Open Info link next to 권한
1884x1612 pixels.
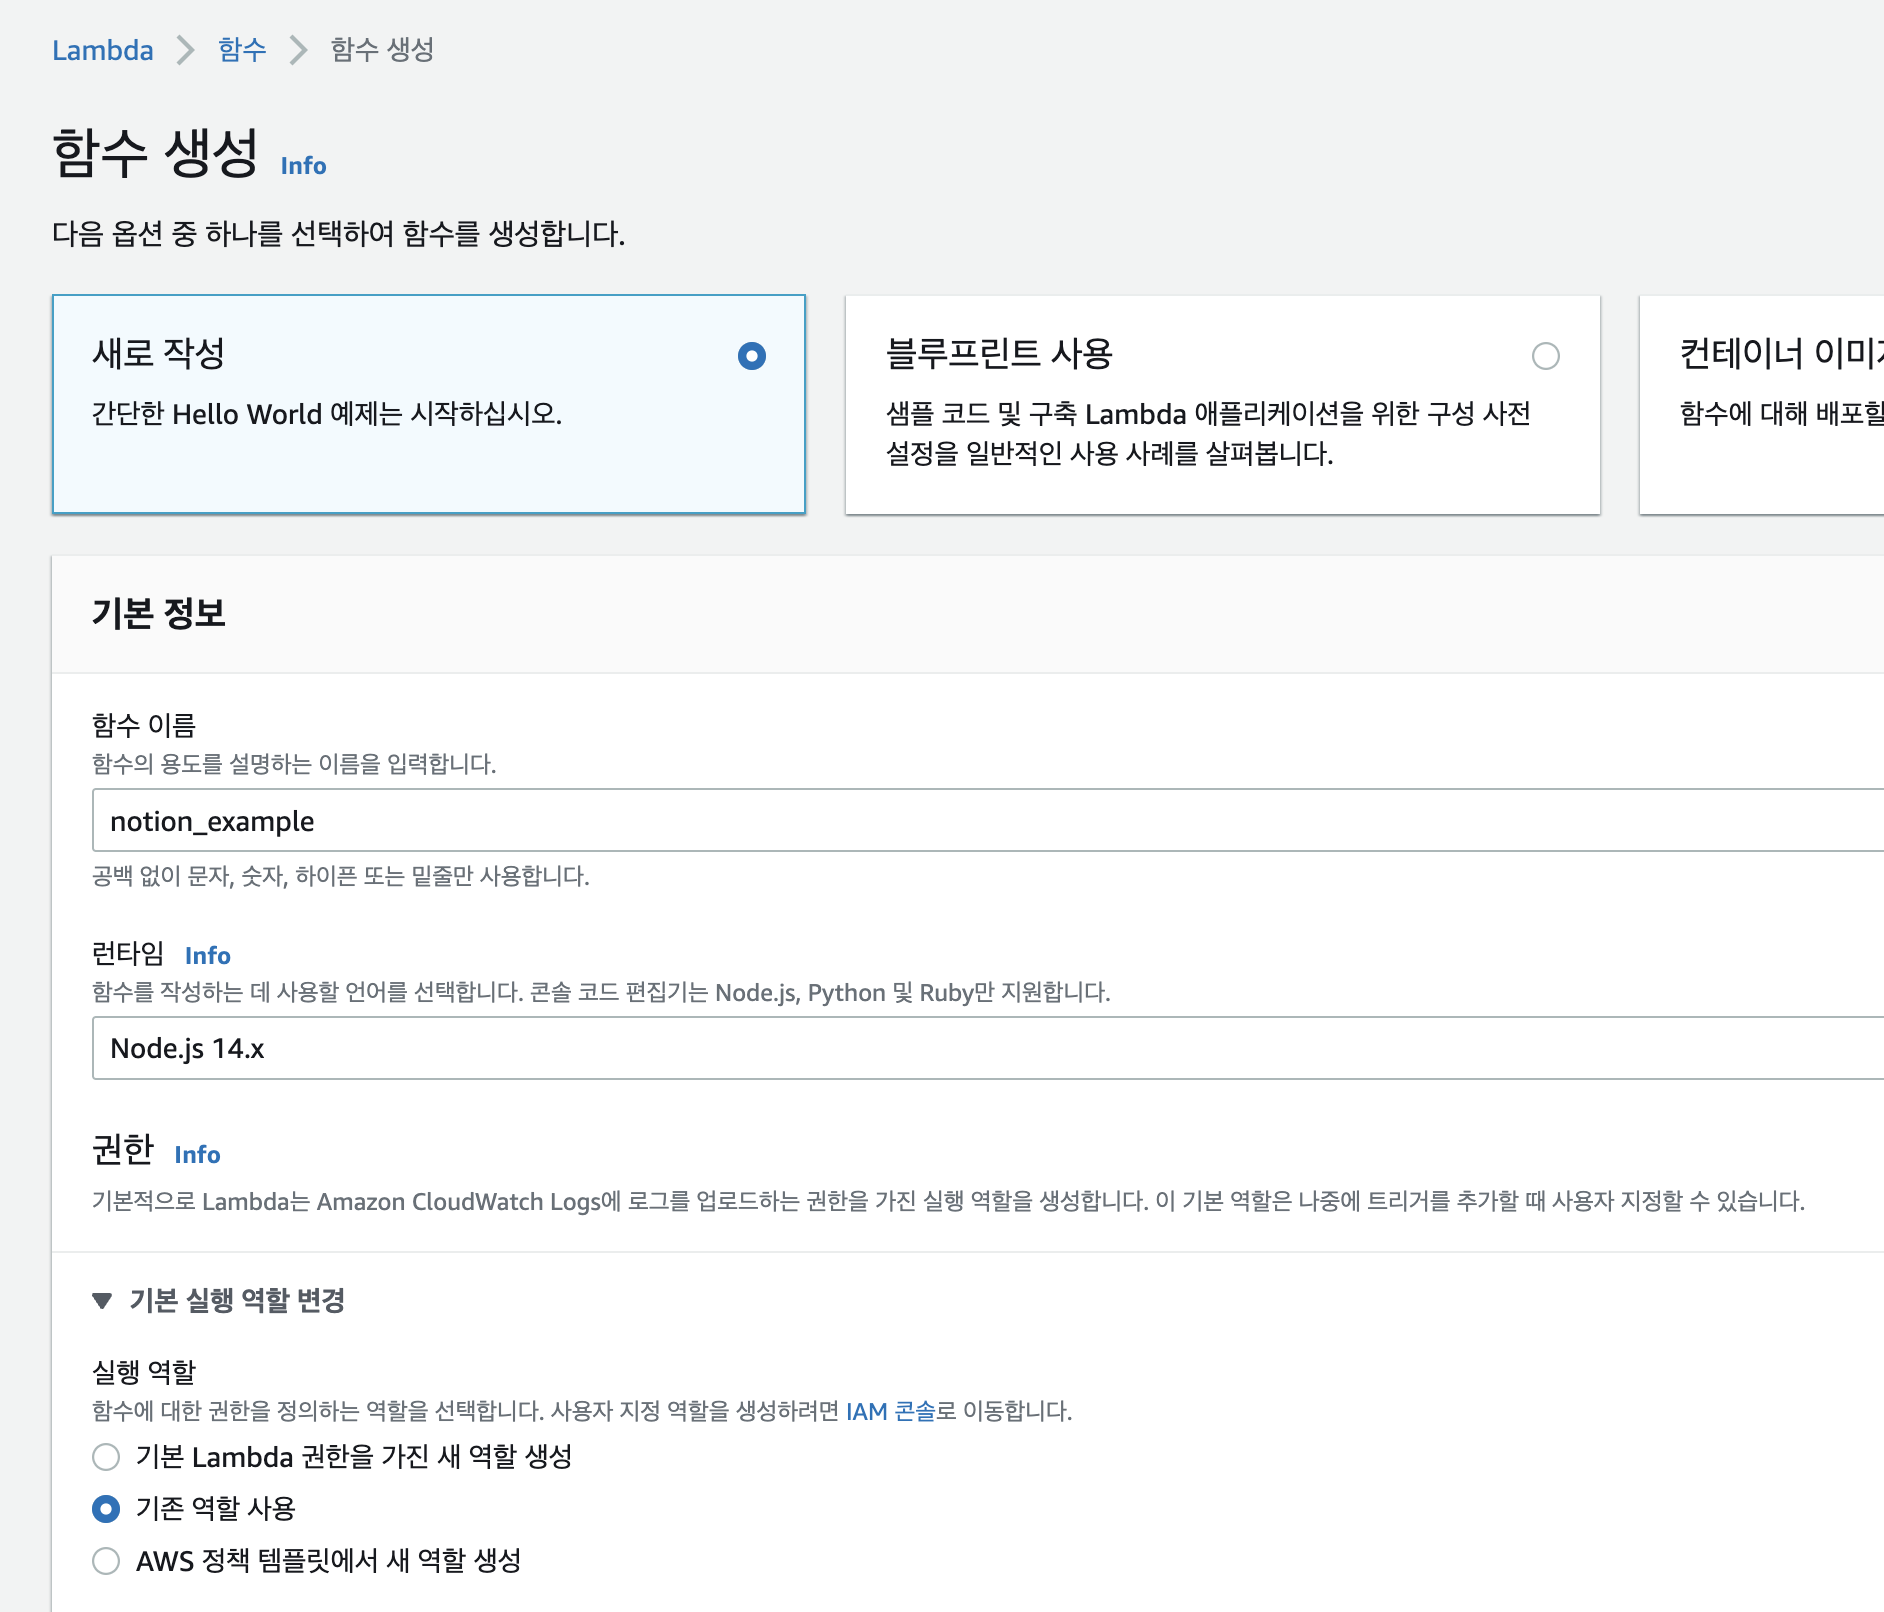tap(197, 1155)
